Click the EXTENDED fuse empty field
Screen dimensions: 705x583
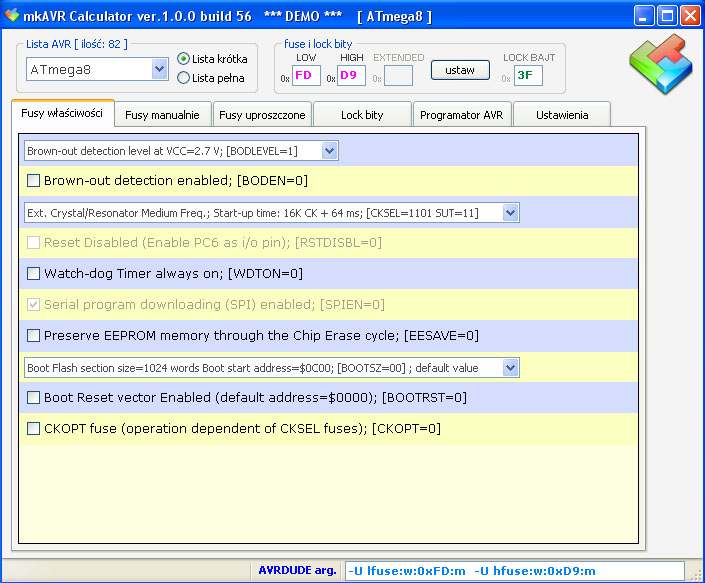coord(399,75)
